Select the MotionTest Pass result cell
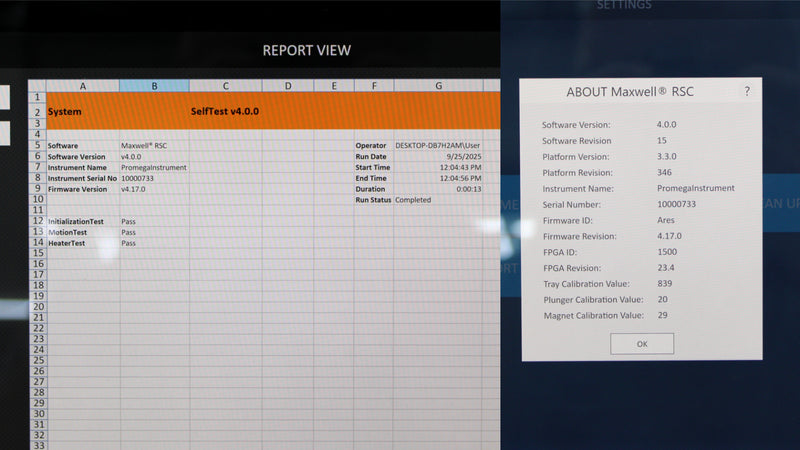This screenshot has width=800, height=450. [154, 232]
